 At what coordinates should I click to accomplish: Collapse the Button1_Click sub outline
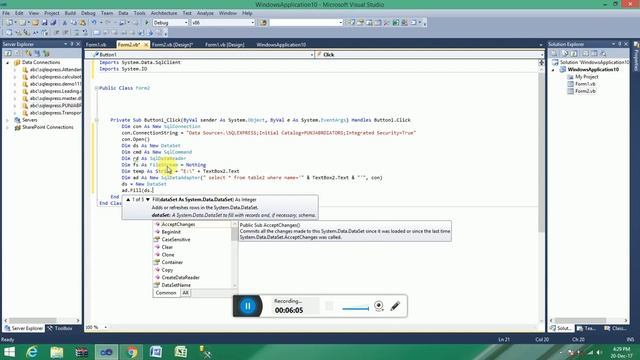click(97, 120)
